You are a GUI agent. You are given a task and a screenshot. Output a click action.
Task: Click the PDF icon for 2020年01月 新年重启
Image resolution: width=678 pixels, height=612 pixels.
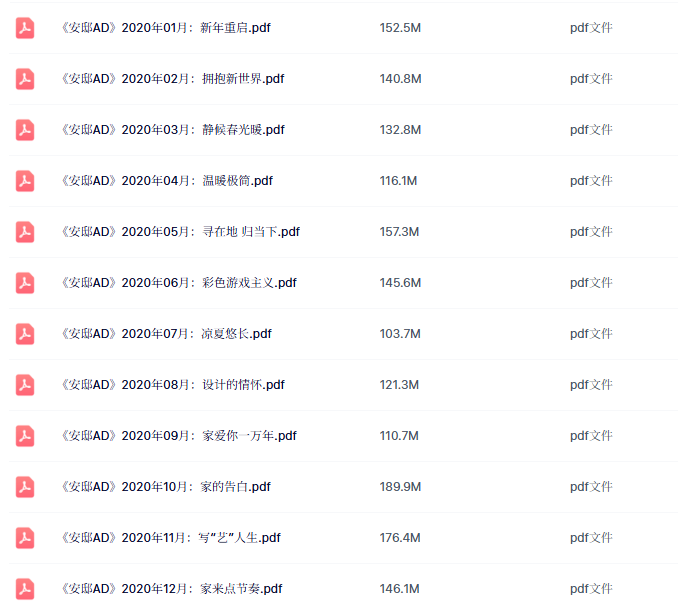[25, 28]
